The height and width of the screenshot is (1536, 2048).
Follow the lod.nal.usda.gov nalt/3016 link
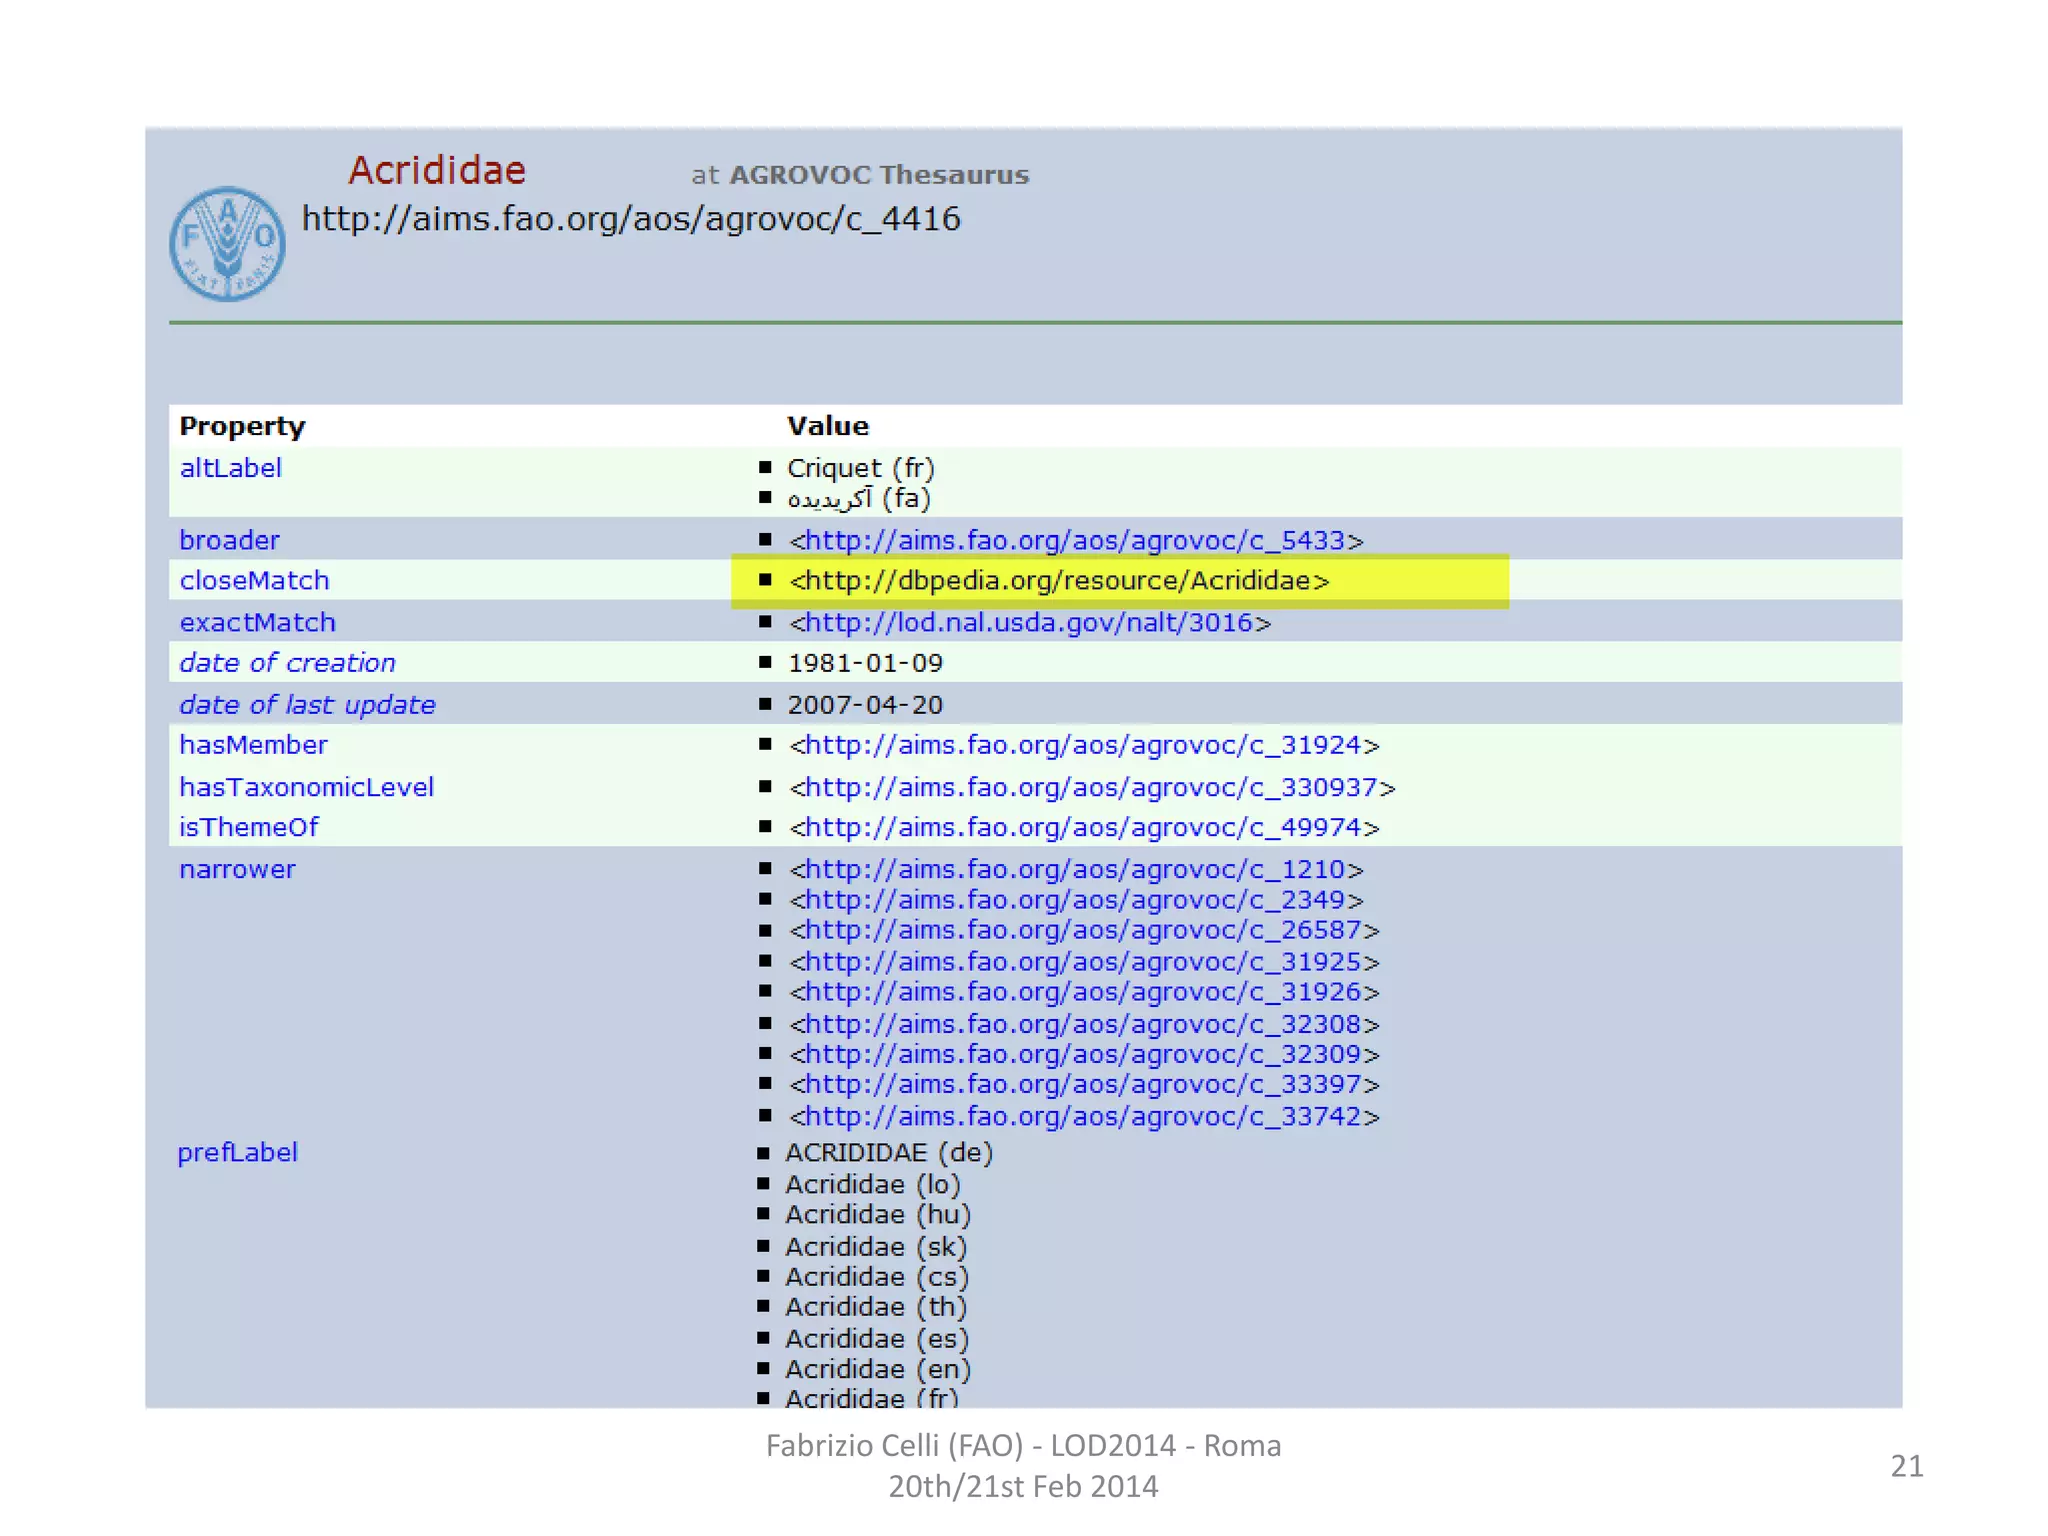click(1029, 622)
